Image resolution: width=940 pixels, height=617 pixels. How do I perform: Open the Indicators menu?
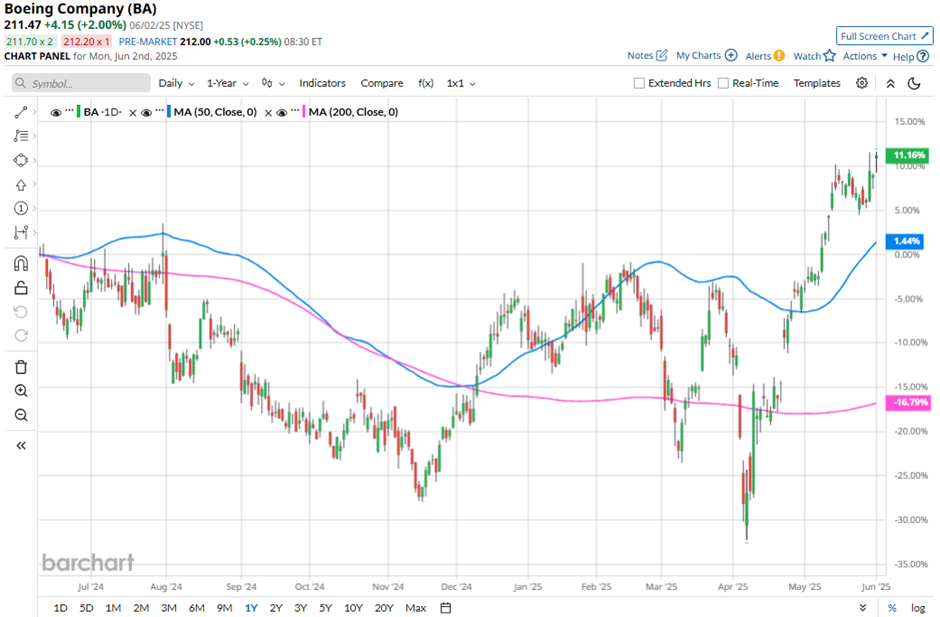click(x=323, y=83)
